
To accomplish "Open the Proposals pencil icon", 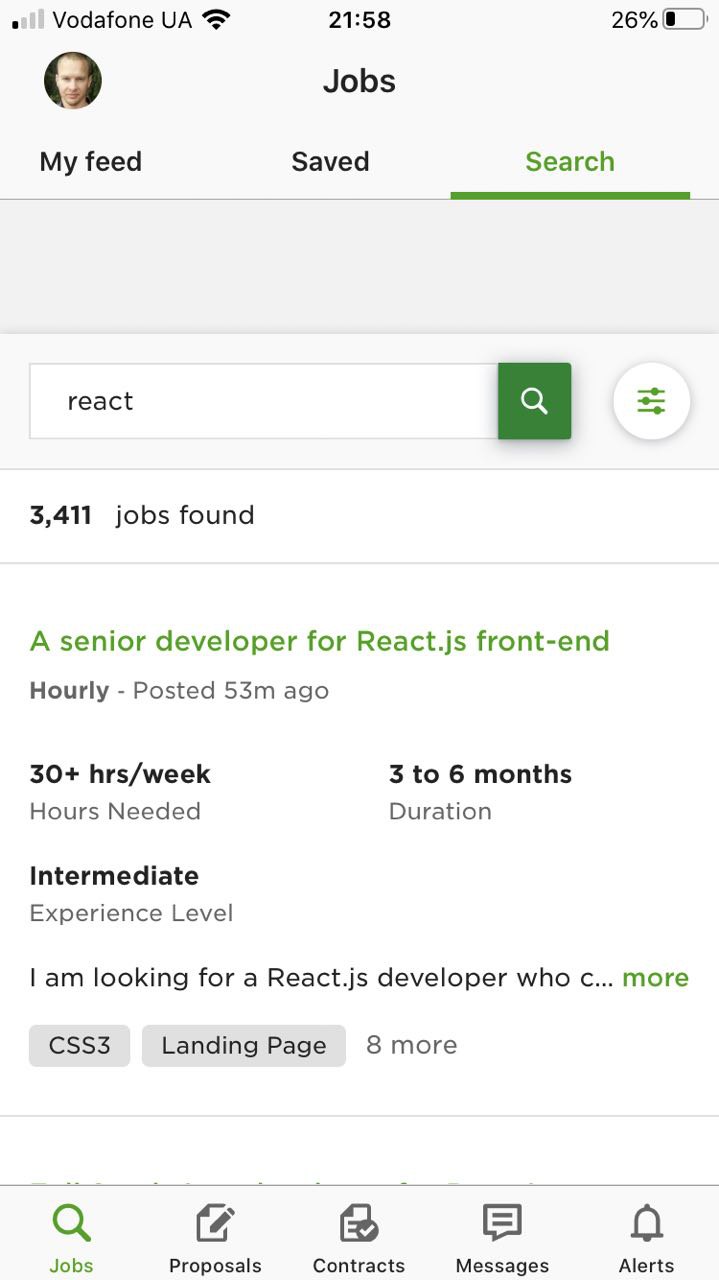I will [x=215, y=1223].
